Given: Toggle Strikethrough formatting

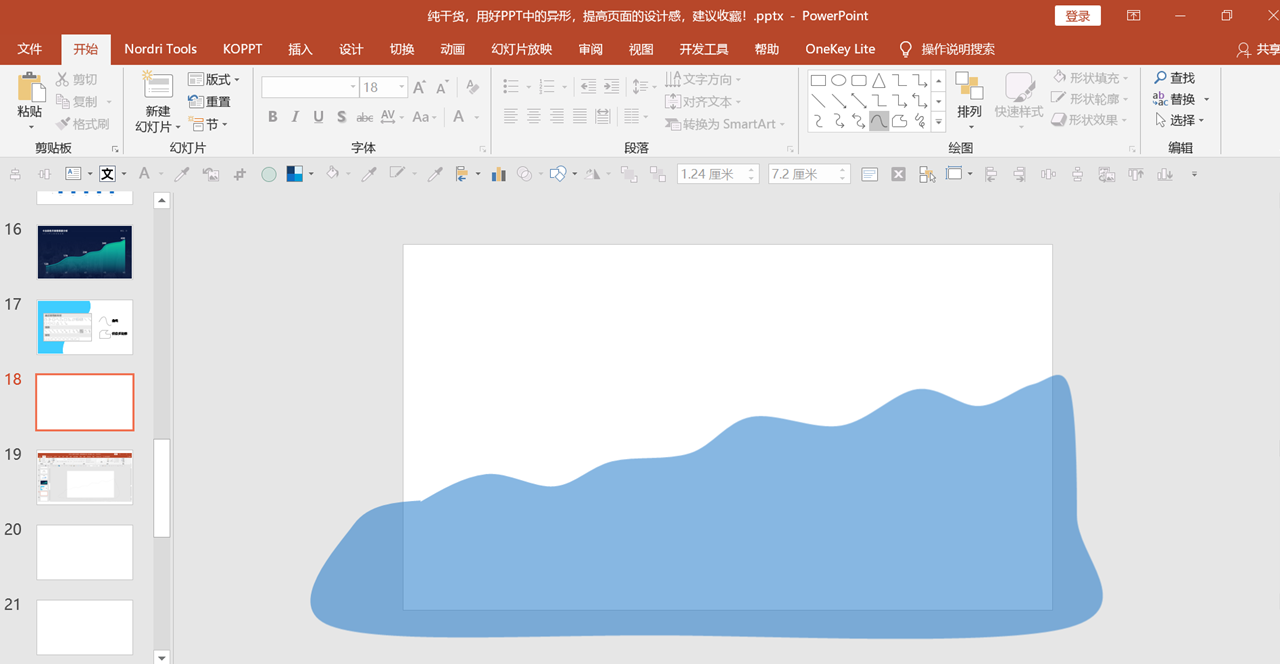Looking at the screenshot, I should 364,117.
